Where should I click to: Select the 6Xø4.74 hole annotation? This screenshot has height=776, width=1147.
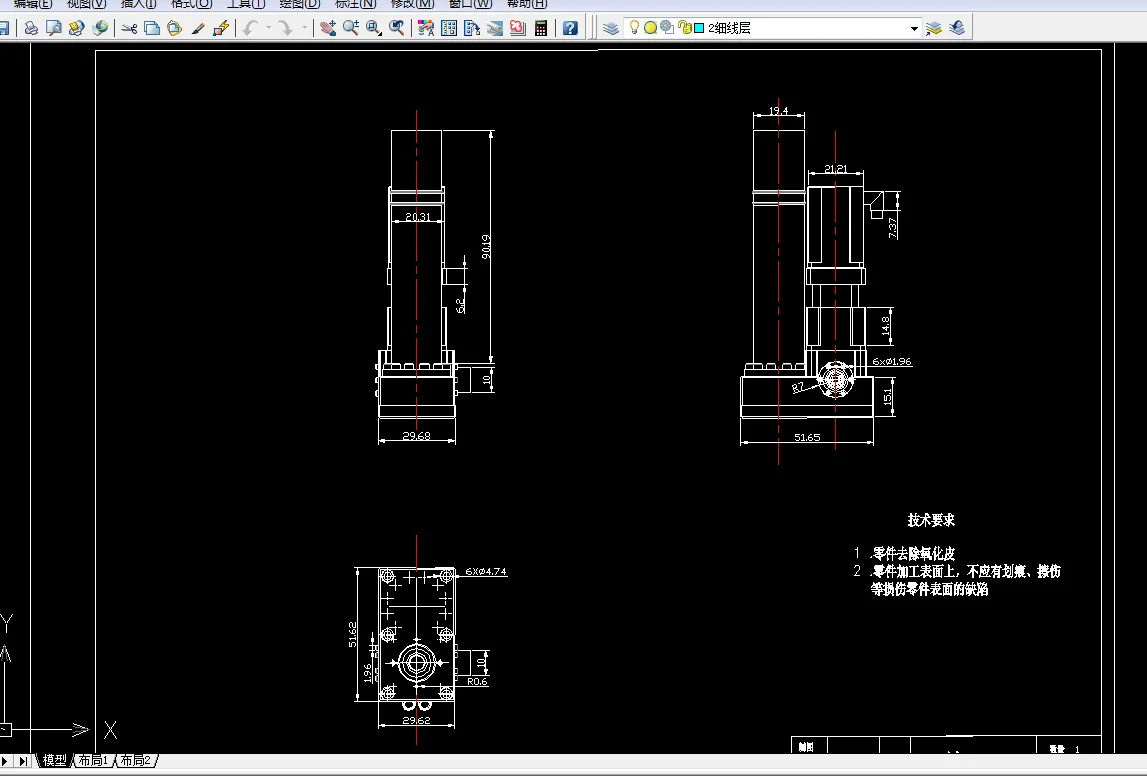pyautogui.click(x=486, y=571)
